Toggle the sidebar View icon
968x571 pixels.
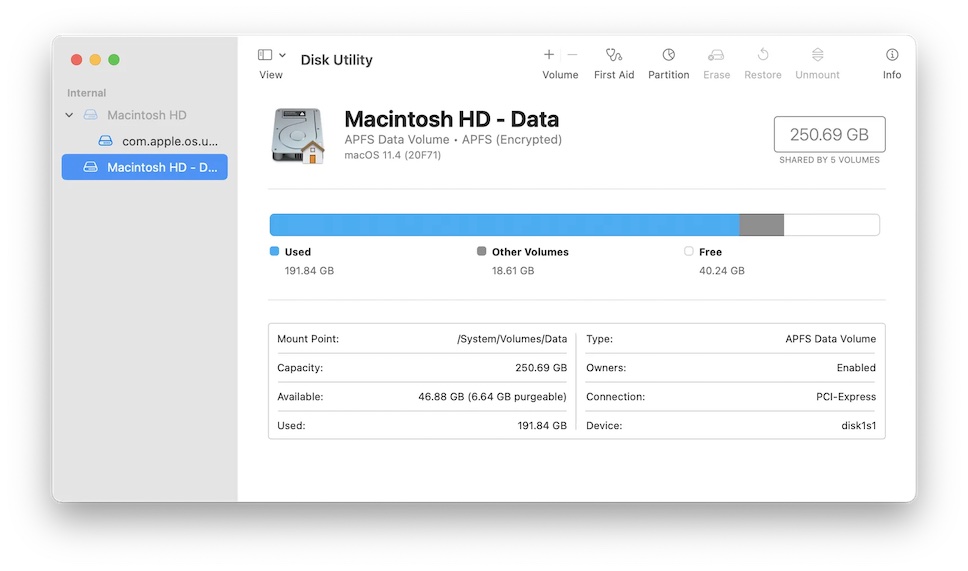[265, 55]
